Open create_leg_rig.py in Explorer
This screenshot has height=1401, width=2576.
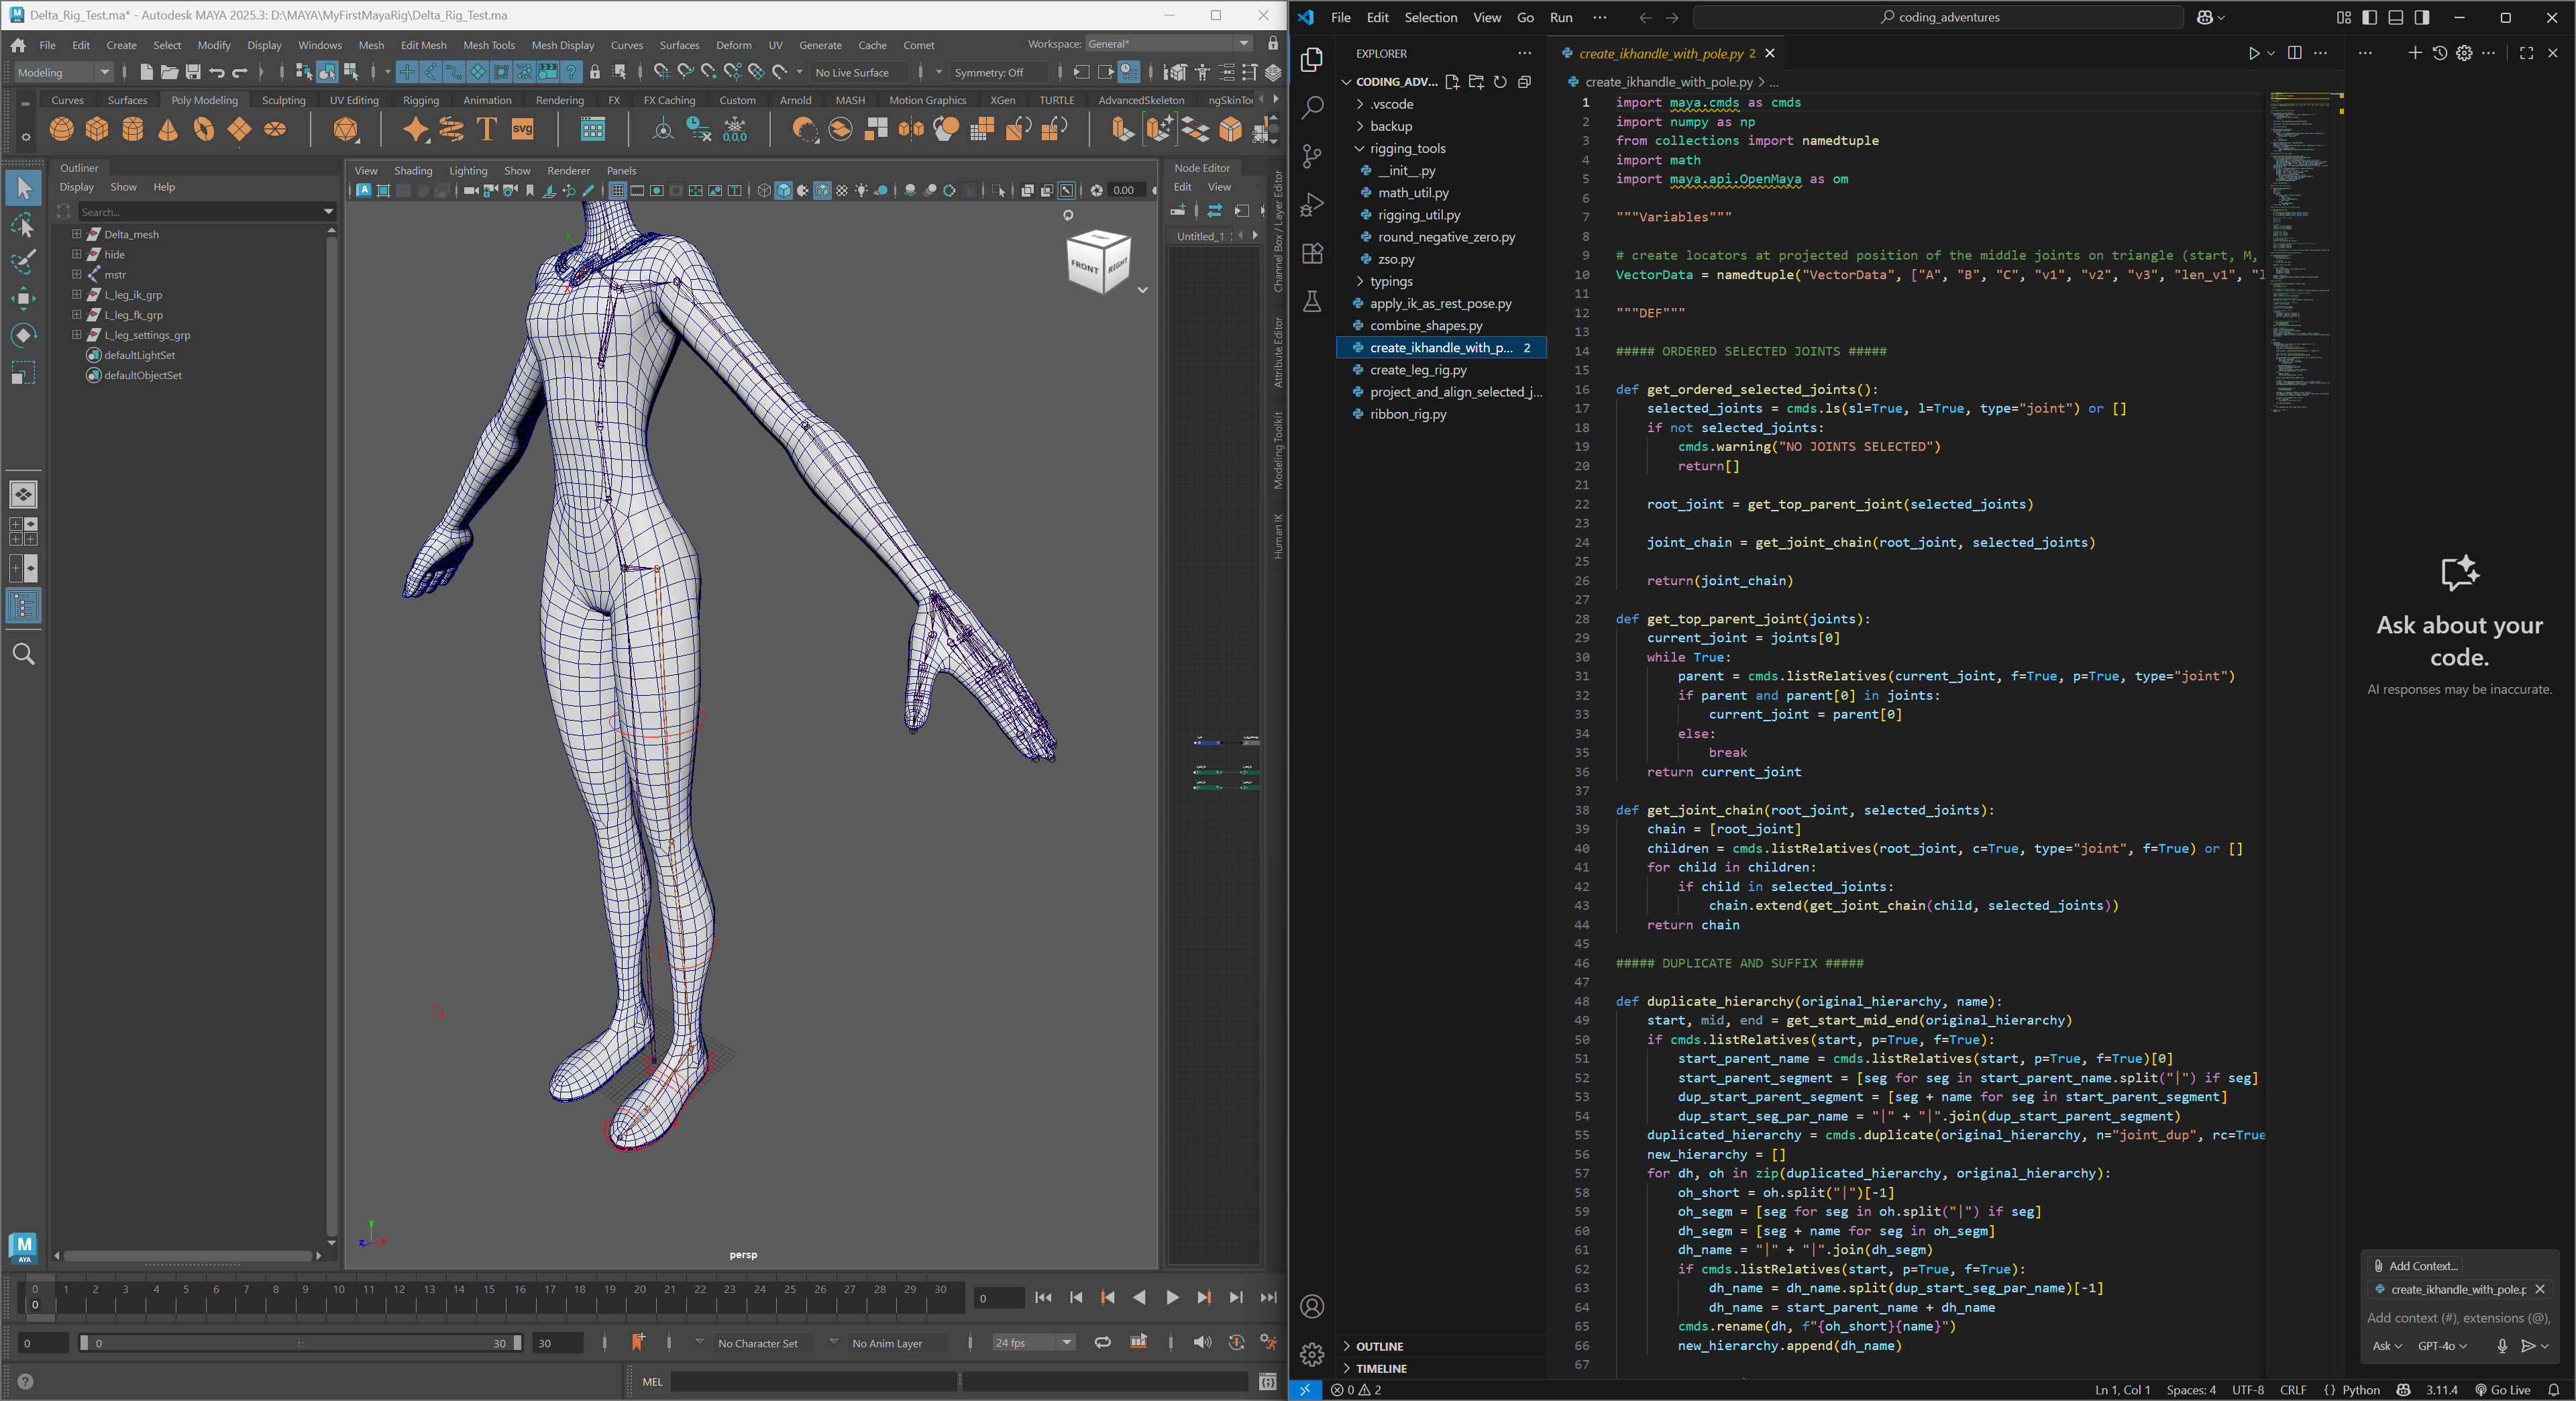[1418, 370]
